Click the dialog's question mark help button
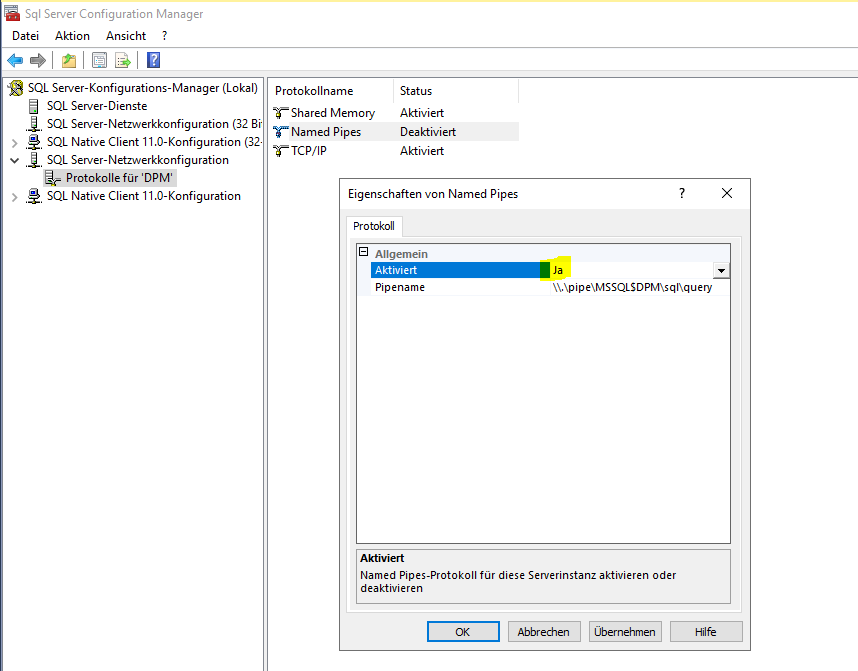The image size is (858, 671). tap(682, 193)
